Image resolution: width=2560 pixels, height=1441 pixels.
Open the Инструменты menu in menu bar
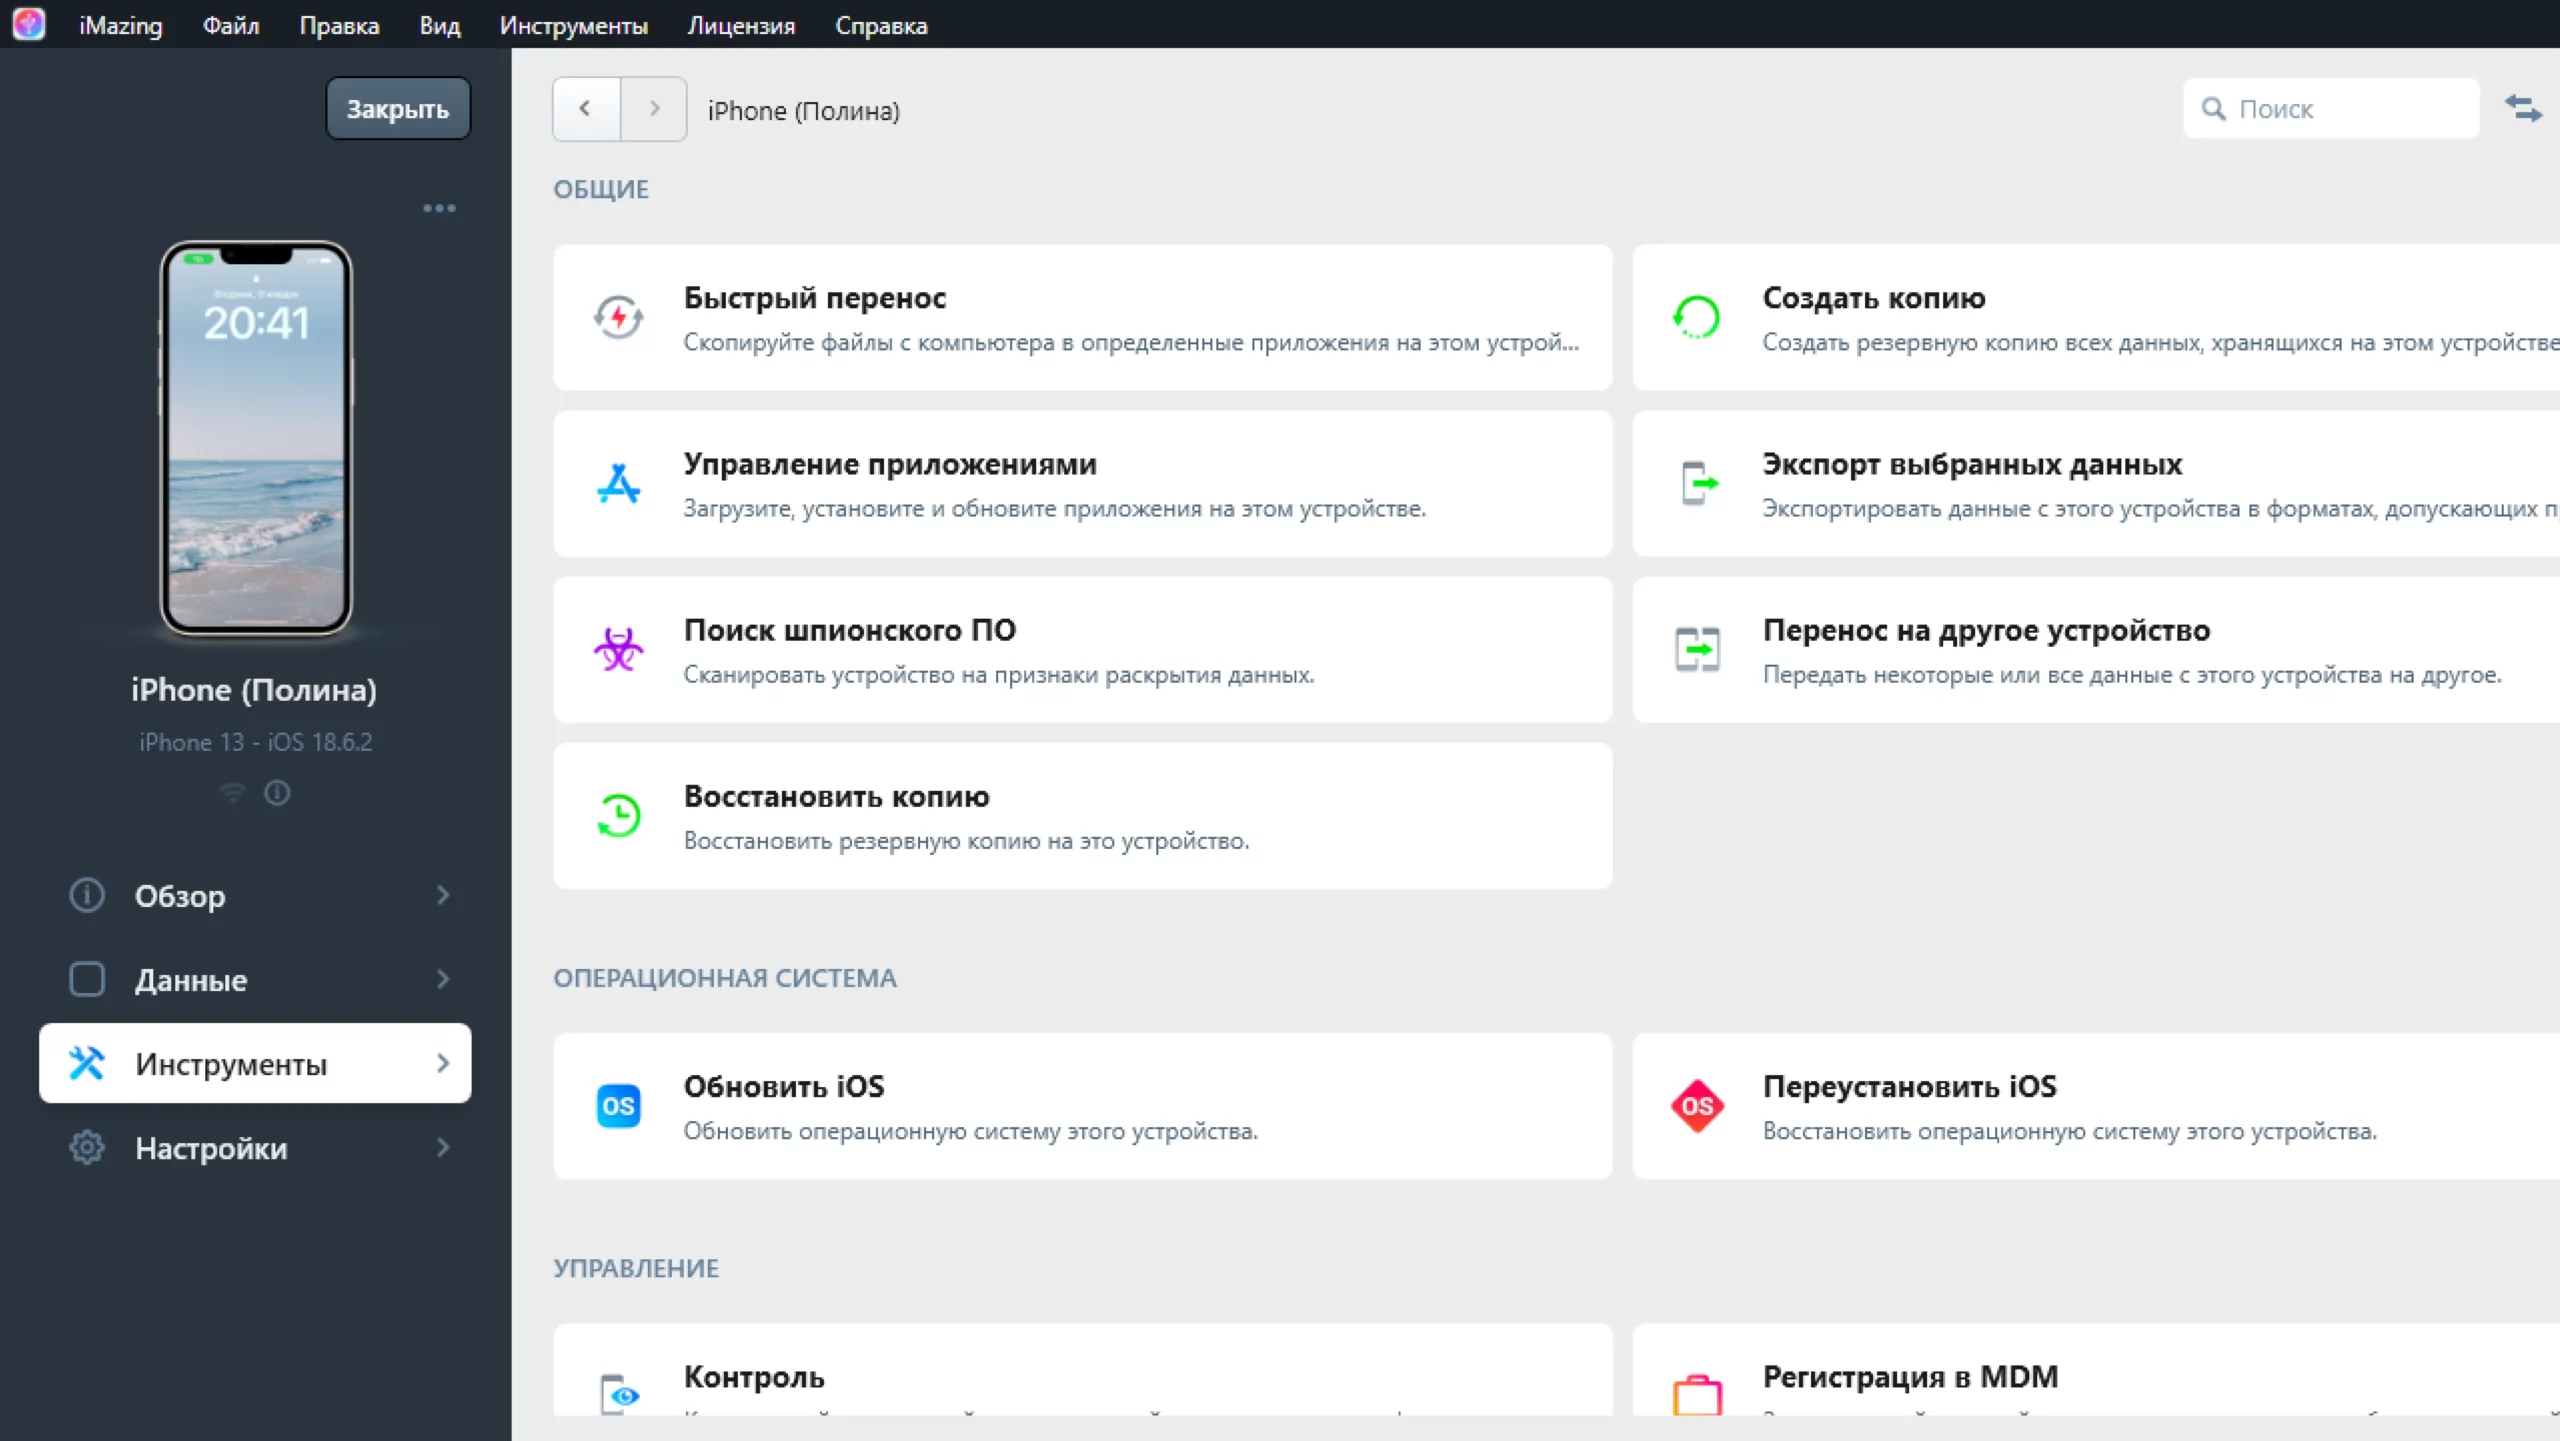[573, 26]
